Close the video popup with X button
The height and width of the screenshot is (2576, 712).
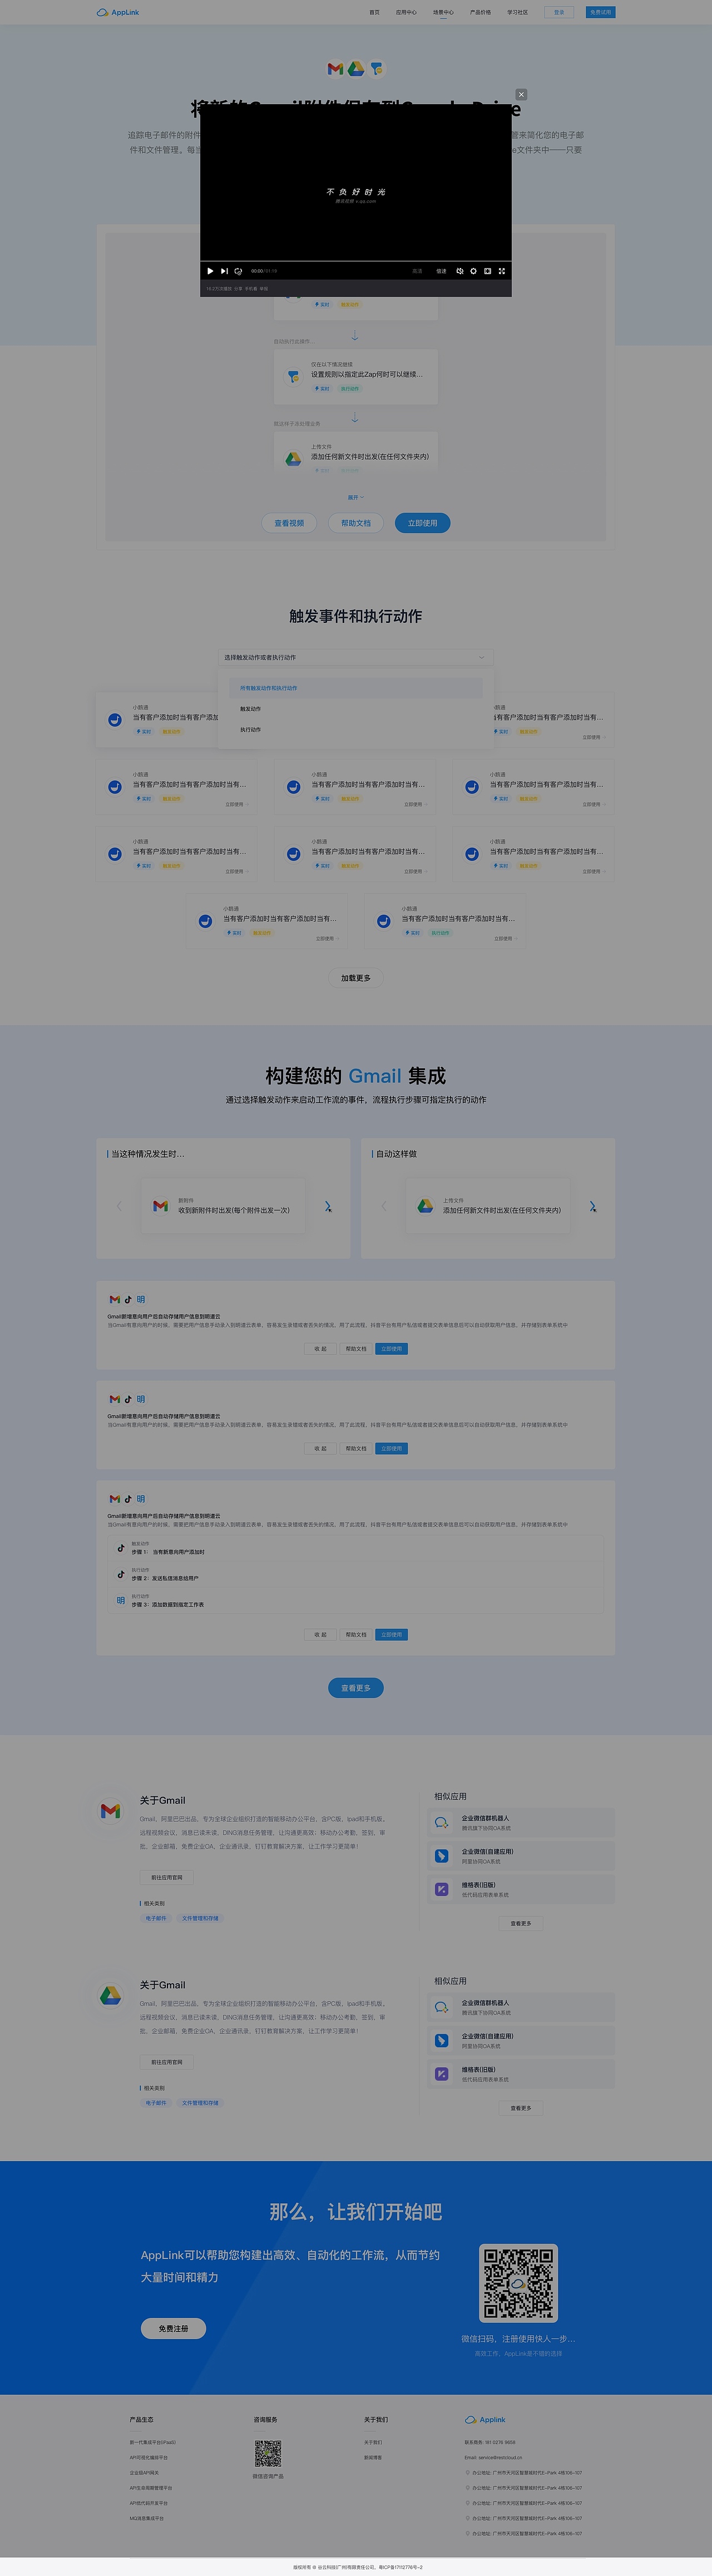coord(521,95)
